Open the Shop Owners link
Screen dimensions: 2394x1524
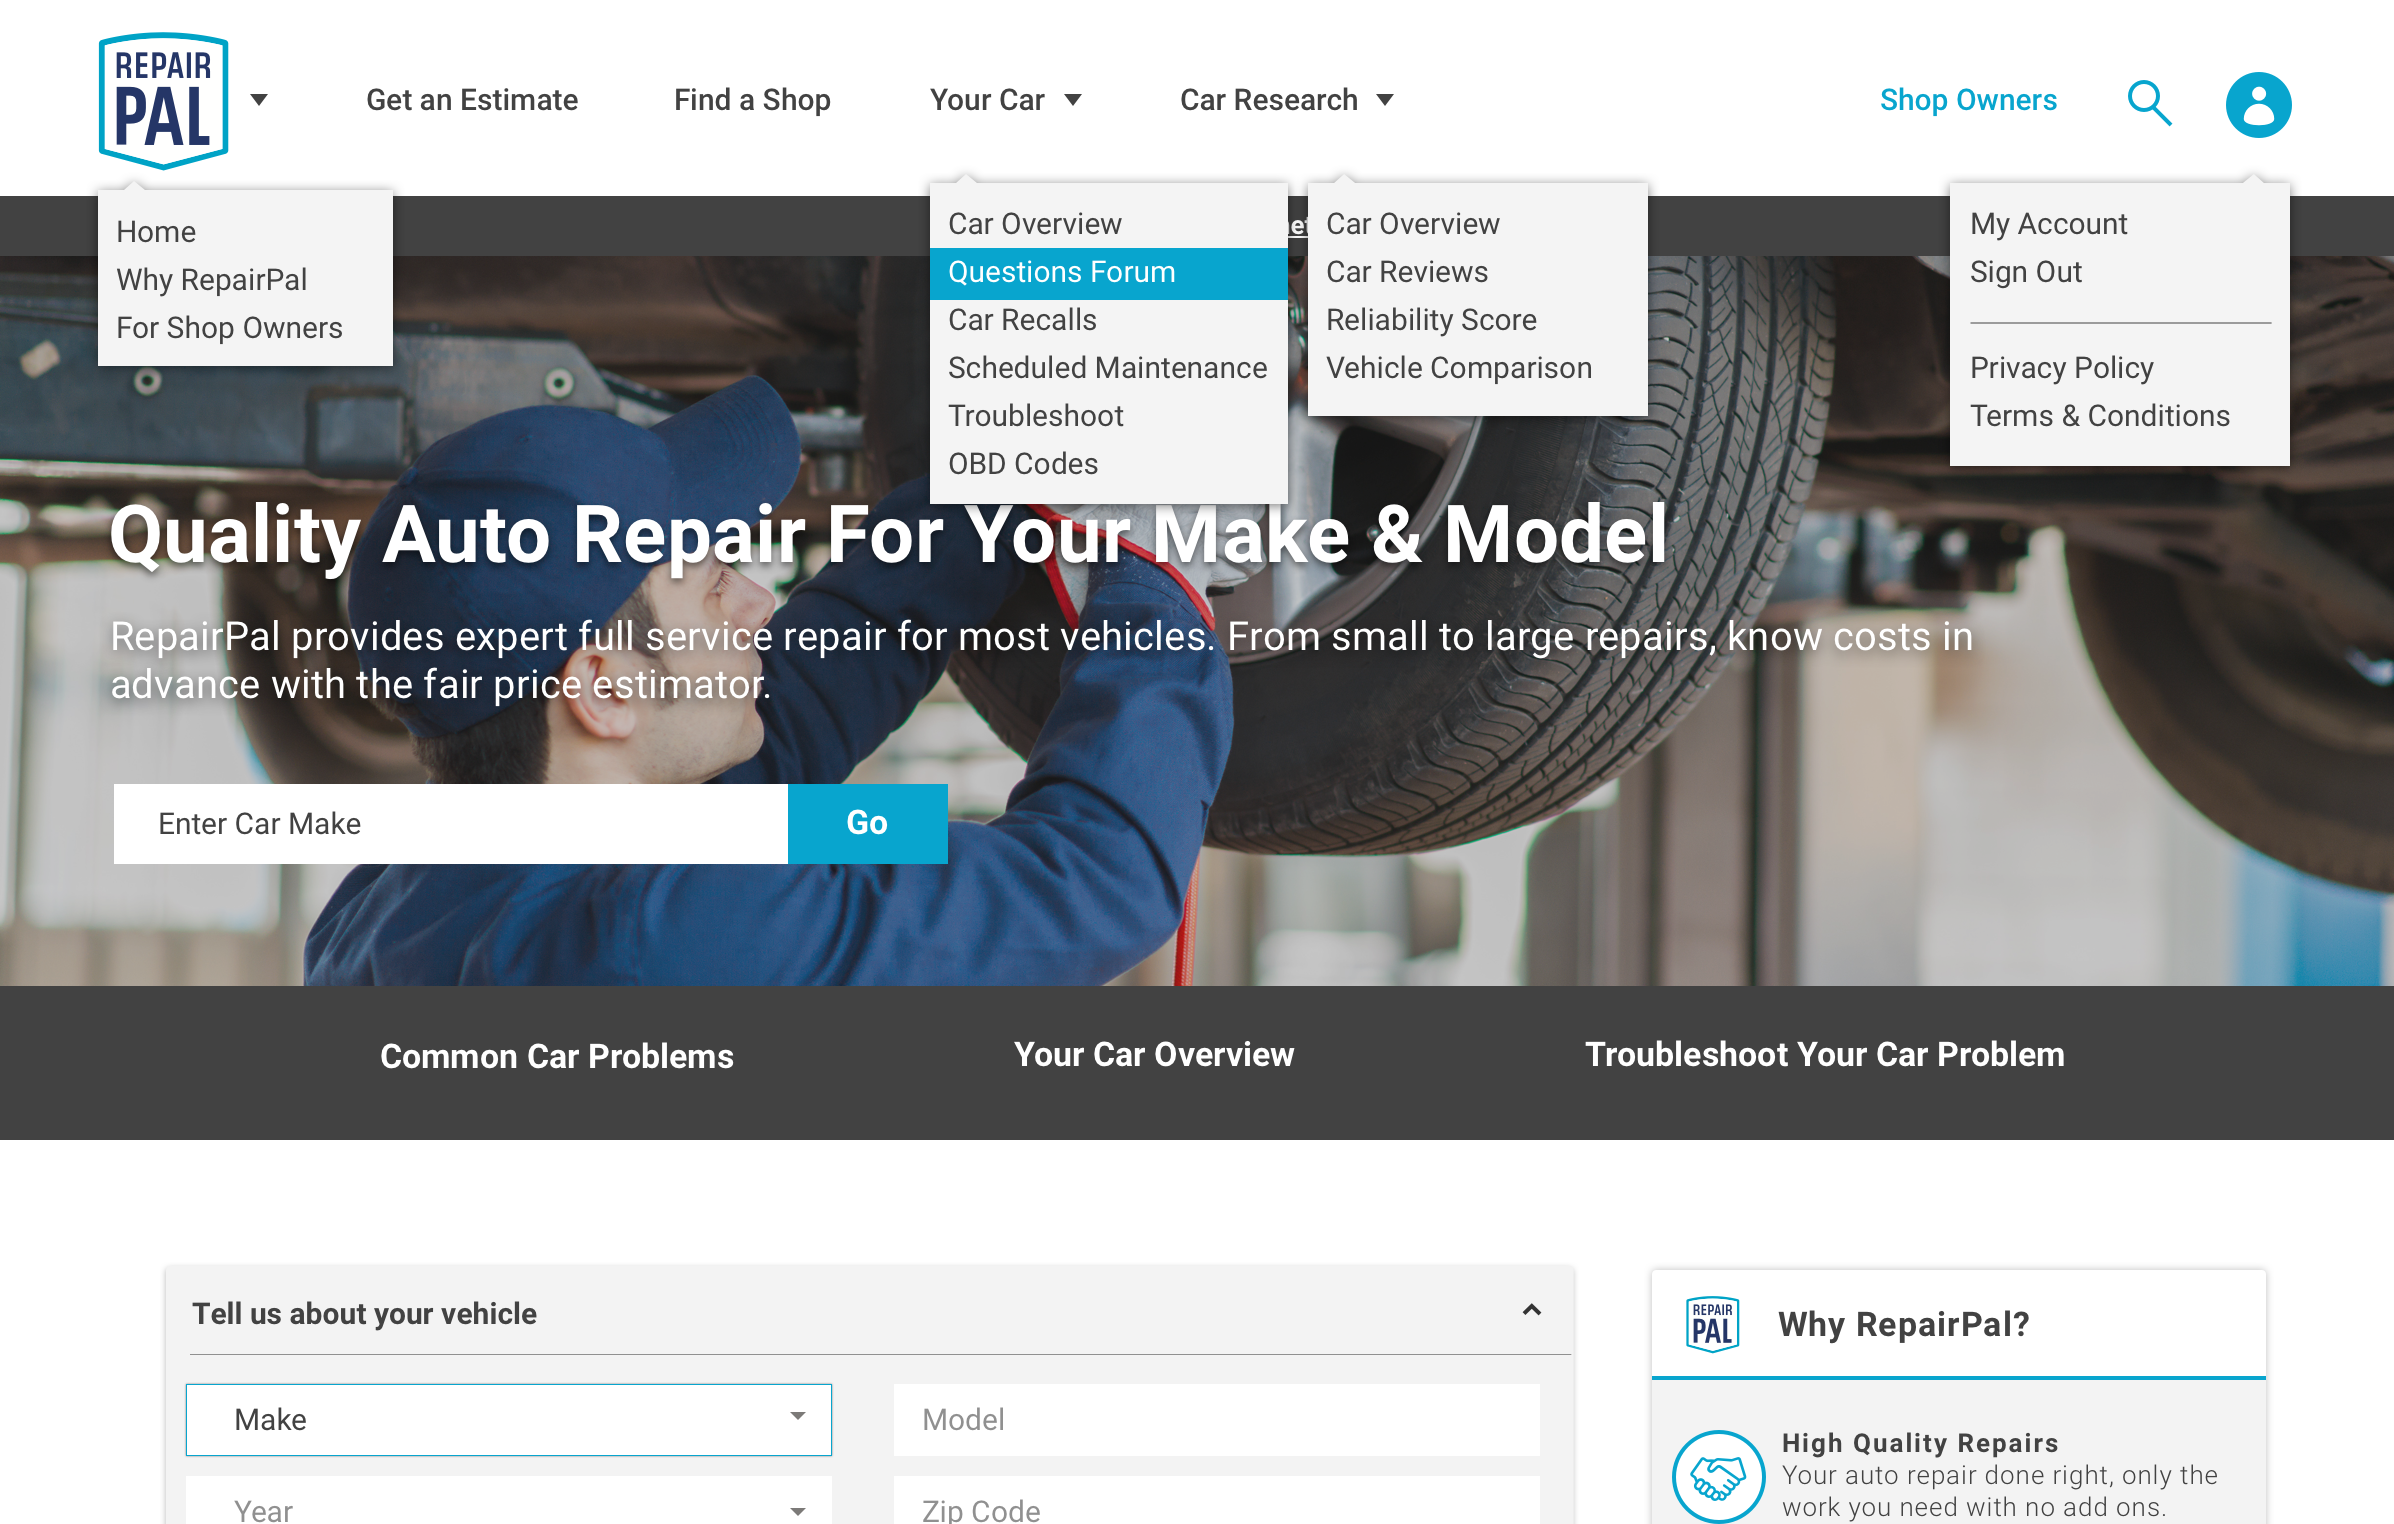(x=1967, y=100)
